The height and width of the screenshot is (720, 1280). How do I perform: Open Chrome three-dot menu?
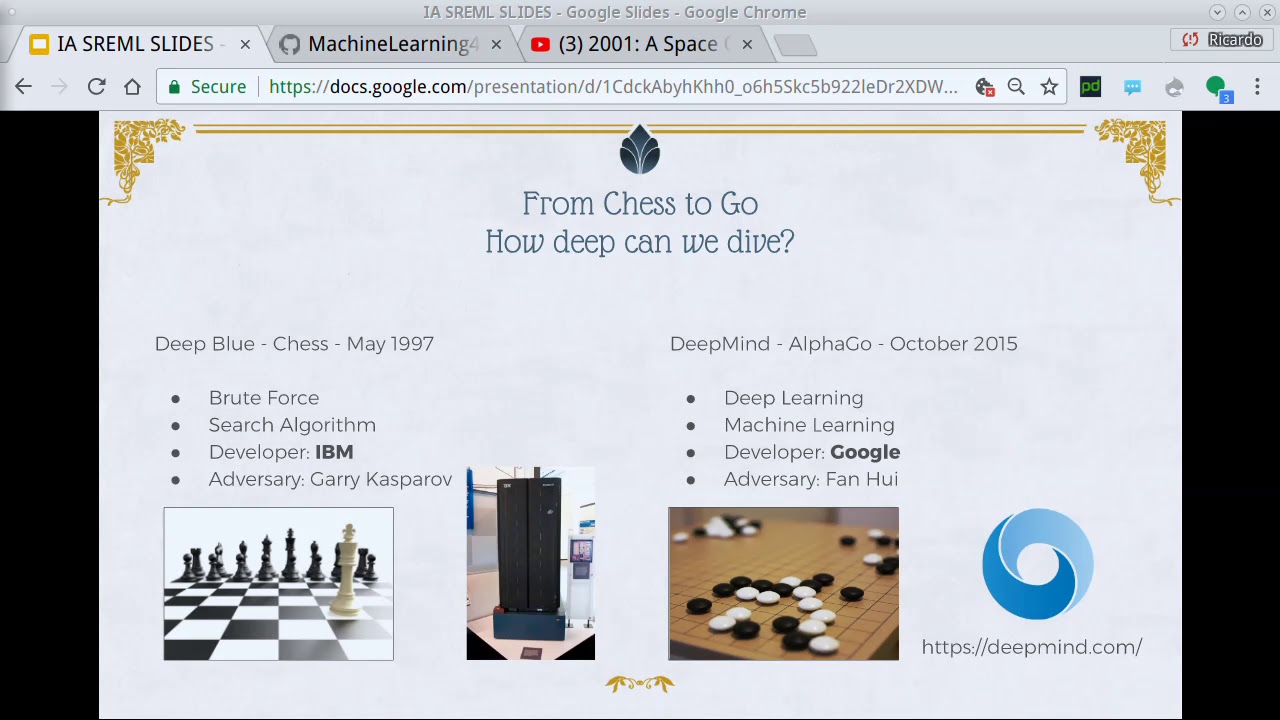point(1257,87)
